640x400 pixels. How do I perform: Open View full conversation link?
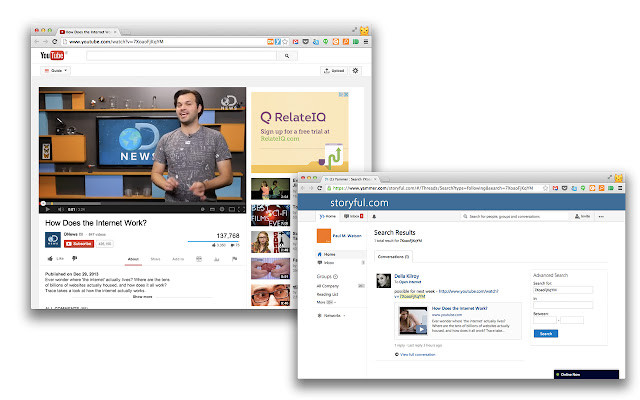(418, 355)
